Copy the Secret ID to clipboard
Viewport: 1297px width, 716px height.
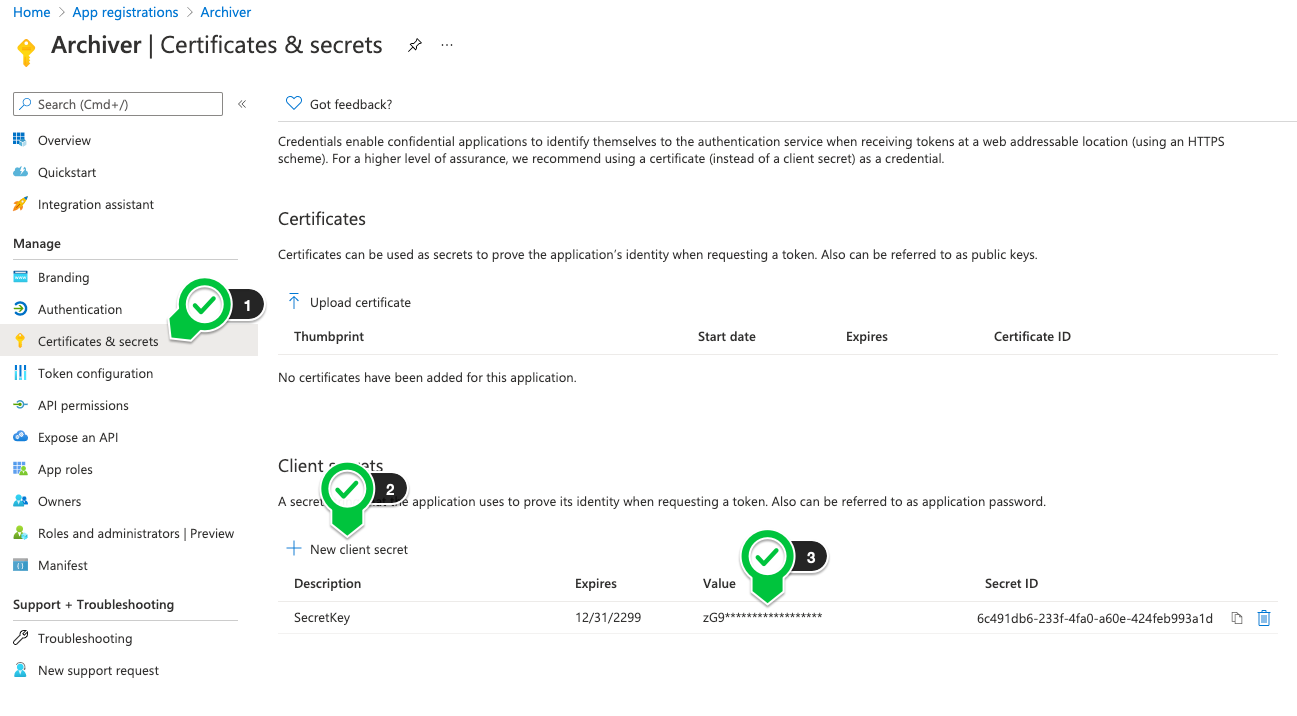1237,618
